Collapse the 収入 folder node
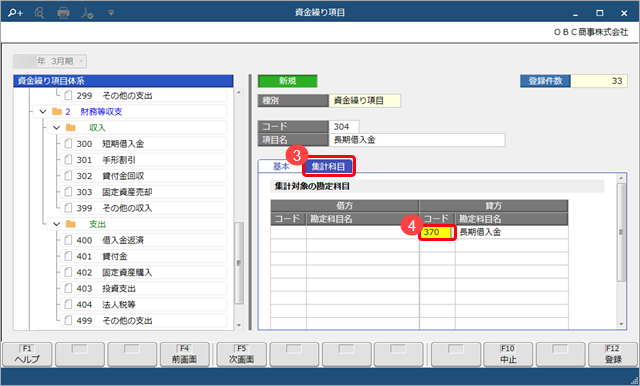Viewport: 640px width, 386px height. click(x=57, y=128)
